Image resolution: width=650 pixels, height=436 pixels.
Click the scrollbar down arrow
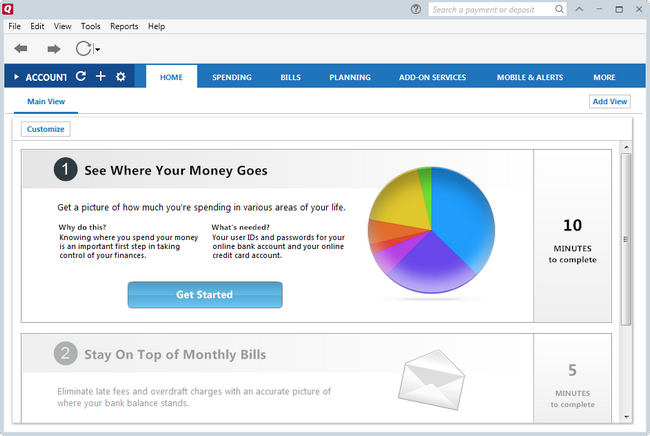pyautogui.click(x=626, y=417)
